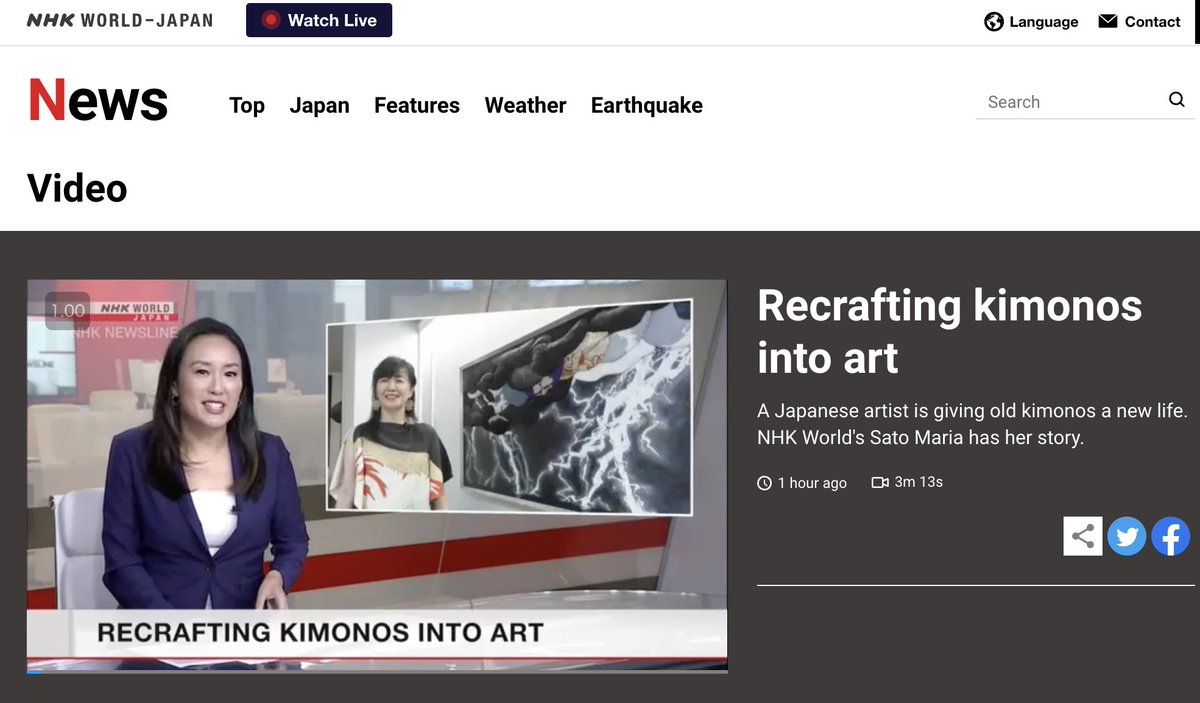Image resolution: width=1200 pixels, height=703 pixels.
Task: Click the camera icon next to 3m 13s
Action: [x=880, y=482]
